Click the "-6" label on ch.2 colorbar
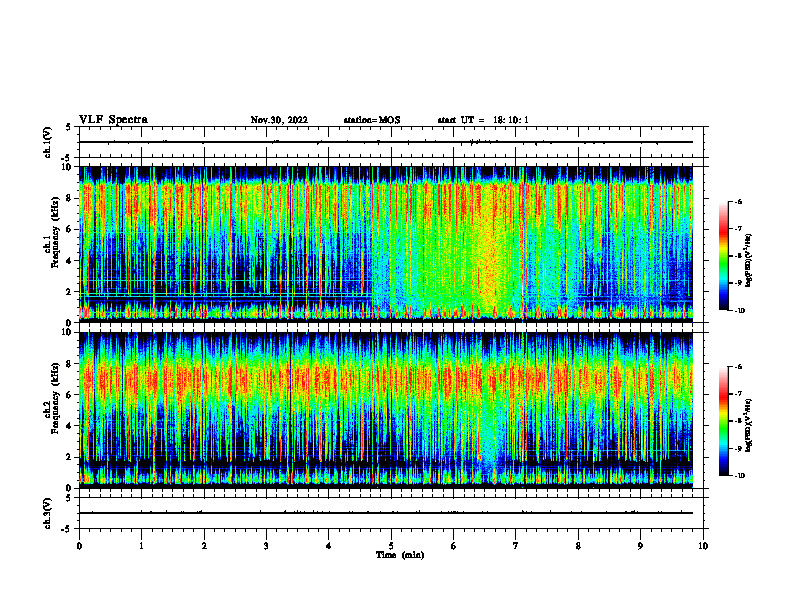This screenshot has height=612, width=792. 738,367
